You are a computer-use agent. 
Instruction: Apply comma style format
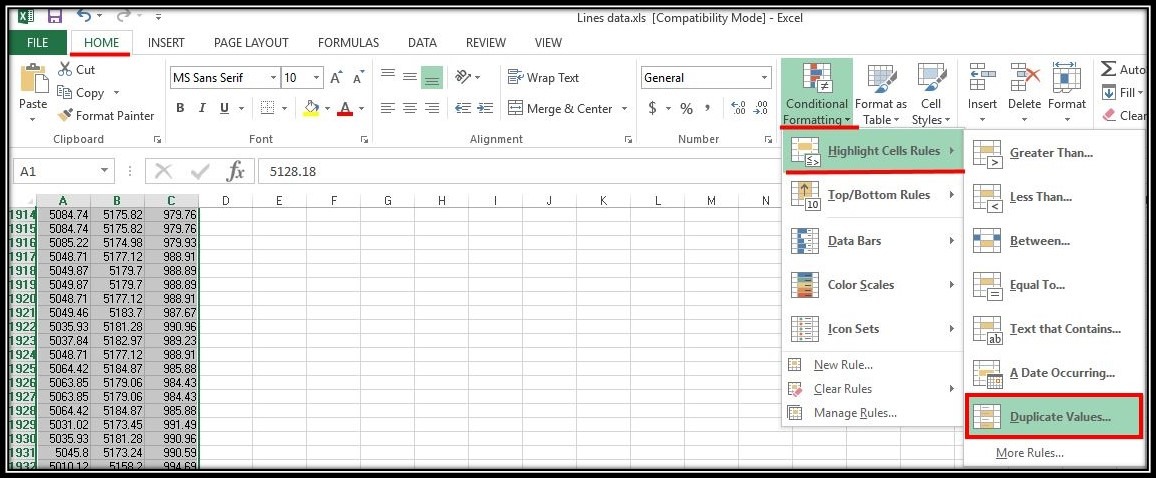[x=708, y=108]
